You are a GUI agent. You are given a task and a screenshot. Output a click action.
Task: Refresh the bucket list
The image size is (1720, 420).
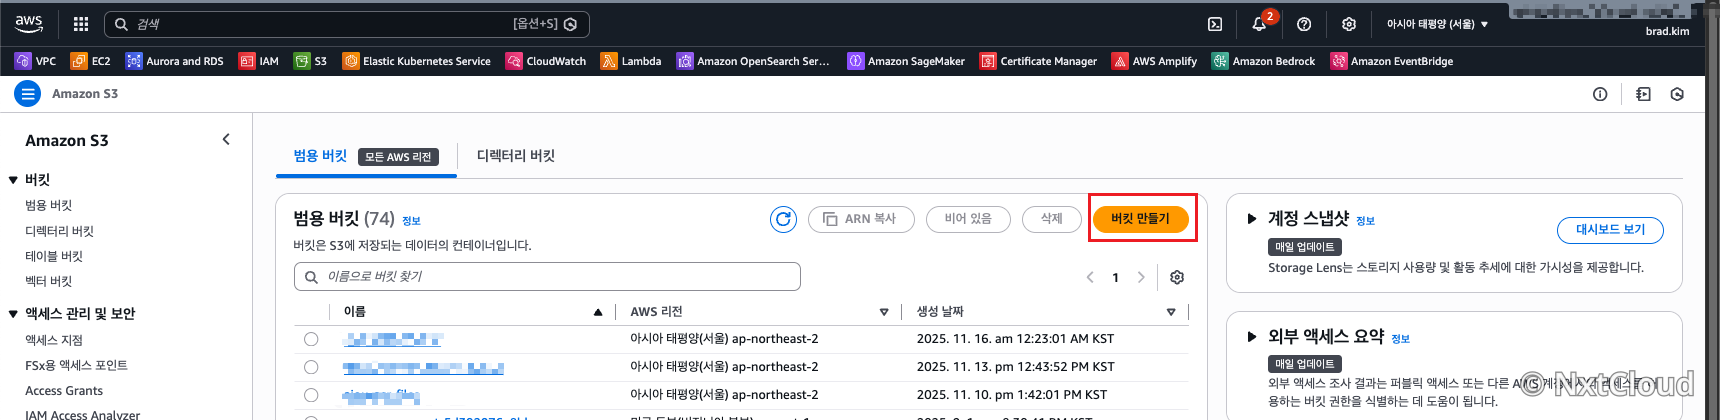tap(783, 218)
